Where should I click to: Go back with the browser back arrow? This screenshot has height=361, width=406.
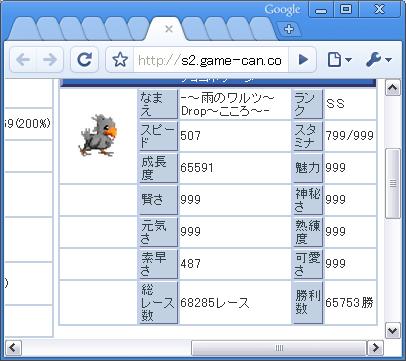pyautogui.click(x=23, y=60)
